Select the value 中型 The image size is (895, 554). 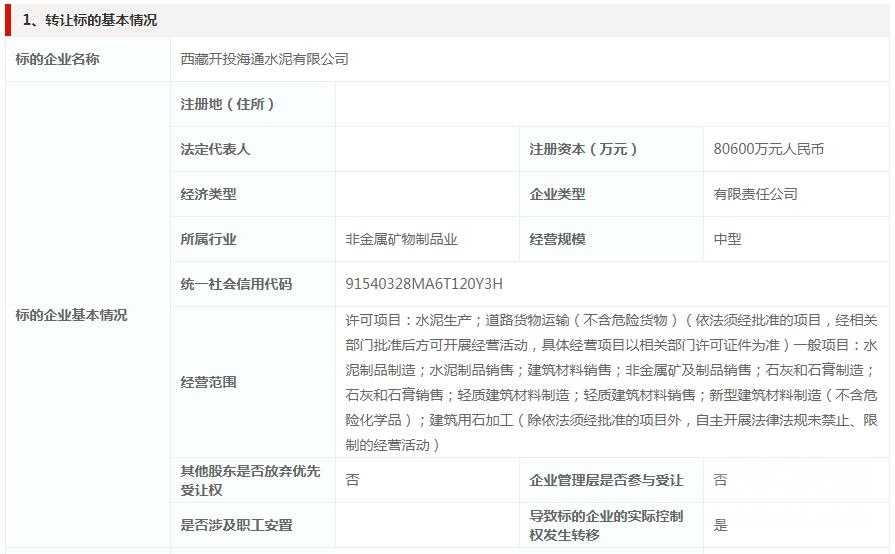[x=727, y=240]
